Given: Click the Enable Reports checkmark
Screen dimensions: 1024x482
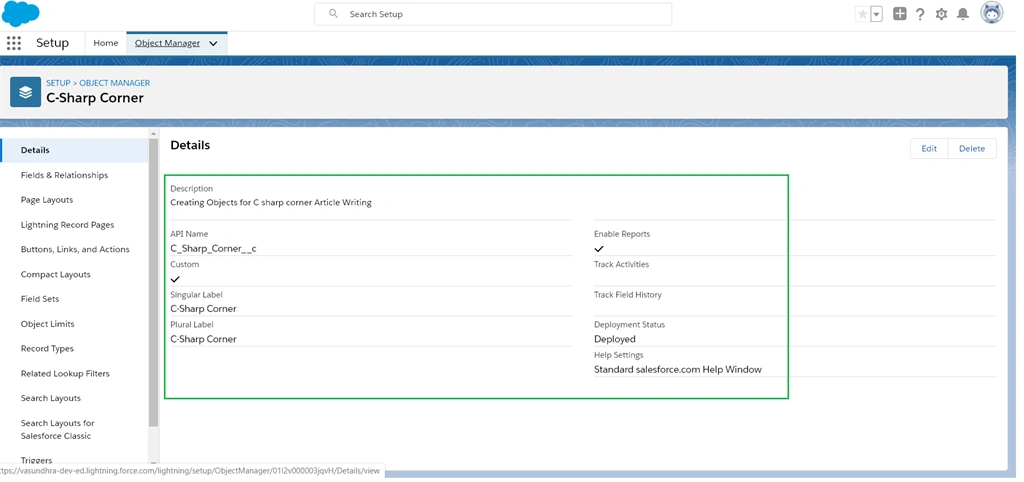Looking at the screenshot, I should [599, 249].
